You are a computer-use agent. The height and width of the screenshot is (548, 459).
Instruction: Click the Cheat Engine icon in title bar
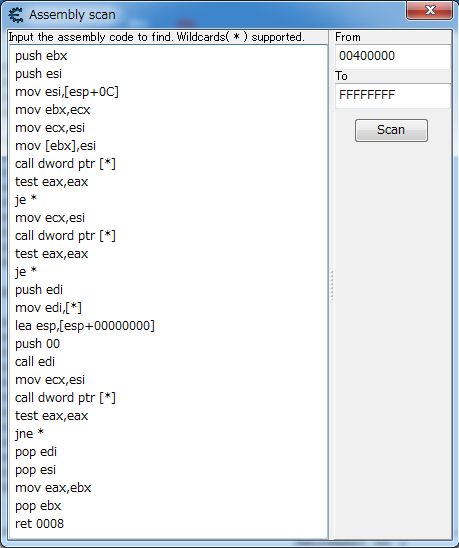[x=15, y=15]
